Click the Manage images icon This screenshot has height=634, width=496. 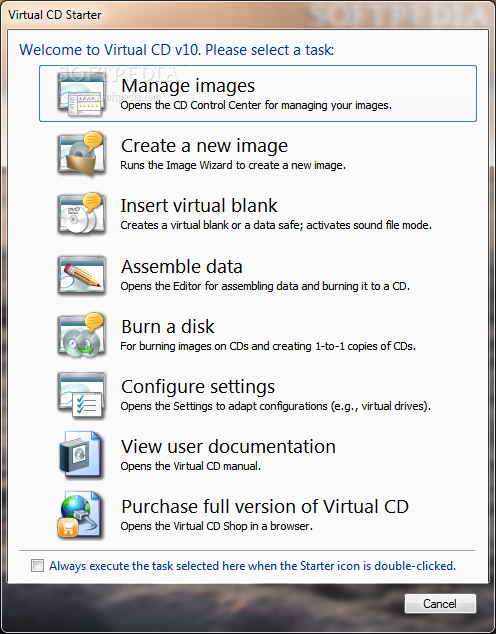(x=81, y=95)
